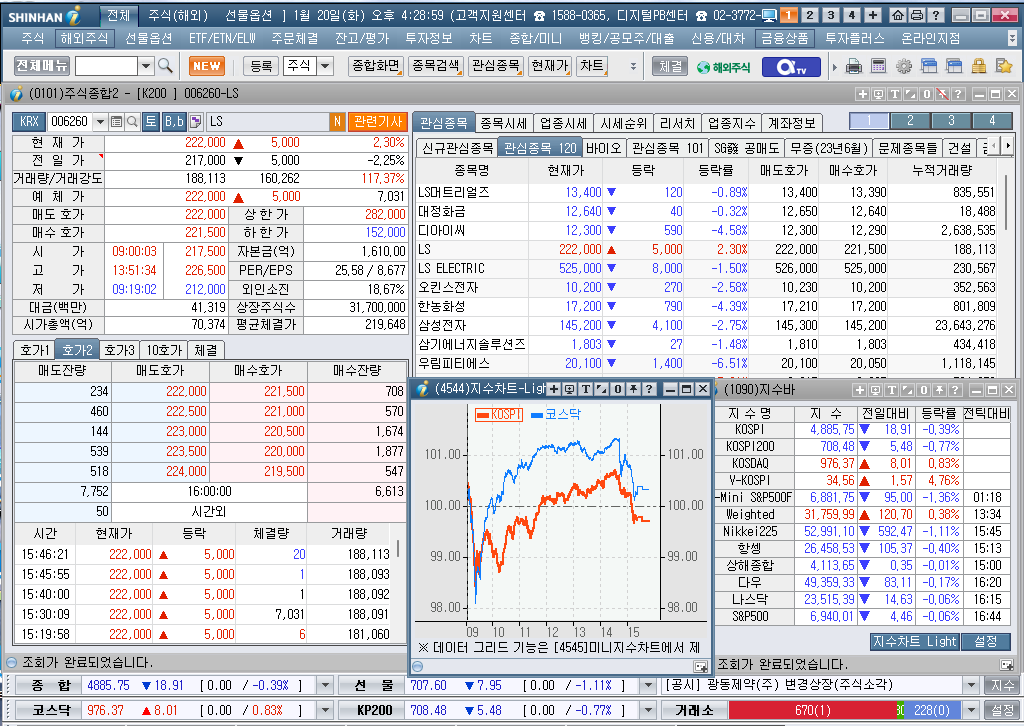The image size is (1024, 726).
Task: Select the 삼성전자 row in the watchlist
Action: click(x=707, y=325)
